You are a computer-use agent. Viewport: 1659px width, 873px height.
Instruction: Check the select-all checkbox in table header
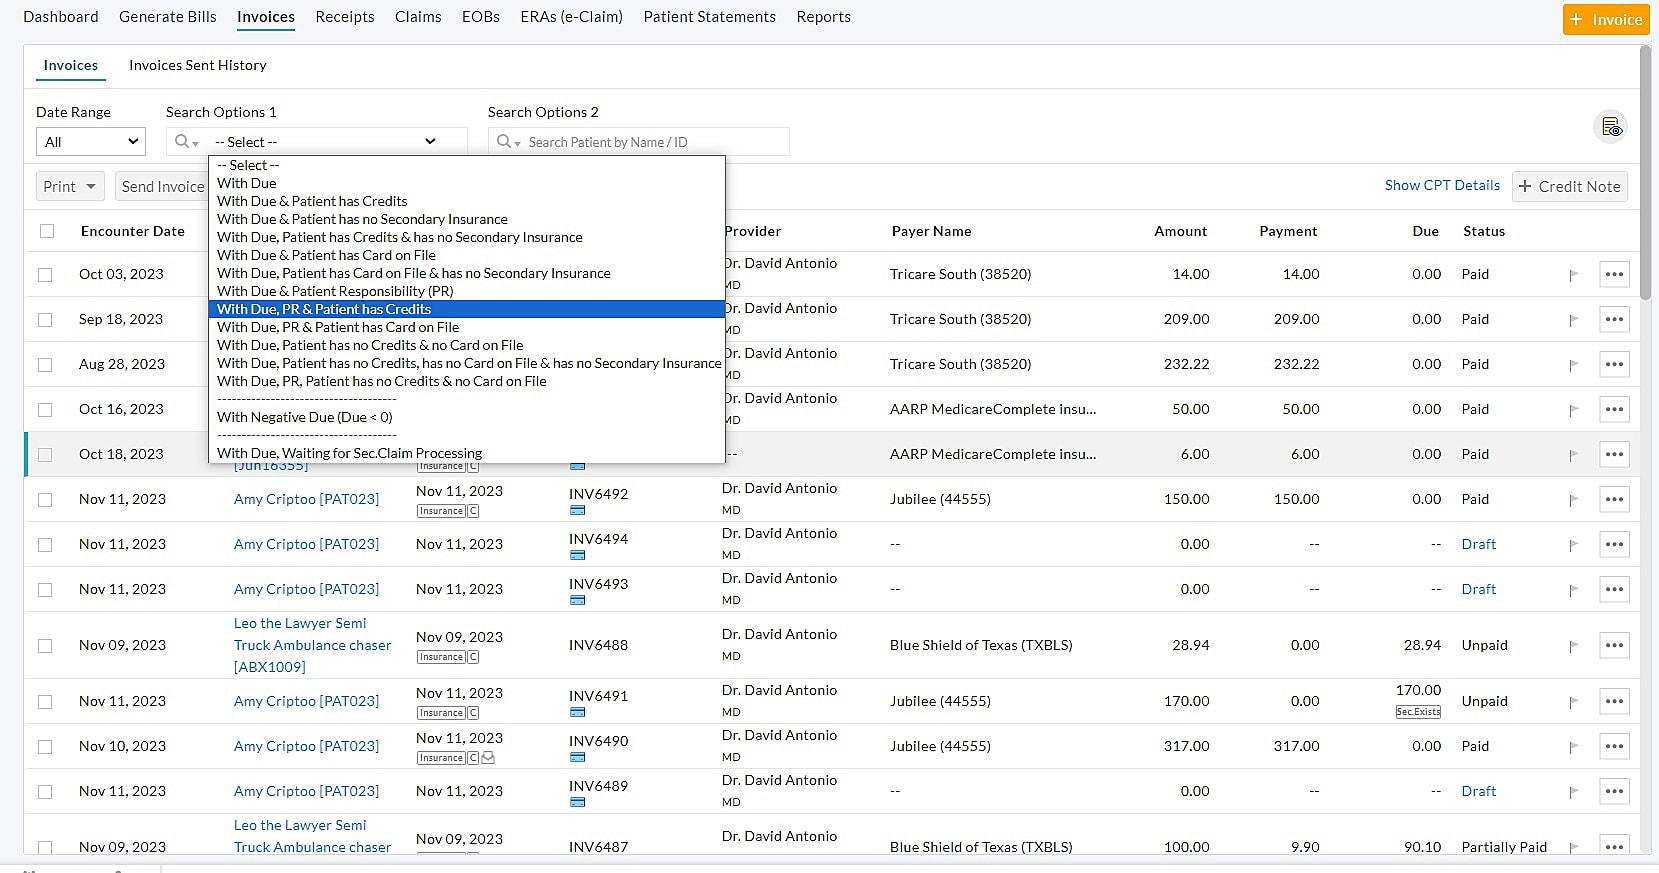click(x=47, y=231)
